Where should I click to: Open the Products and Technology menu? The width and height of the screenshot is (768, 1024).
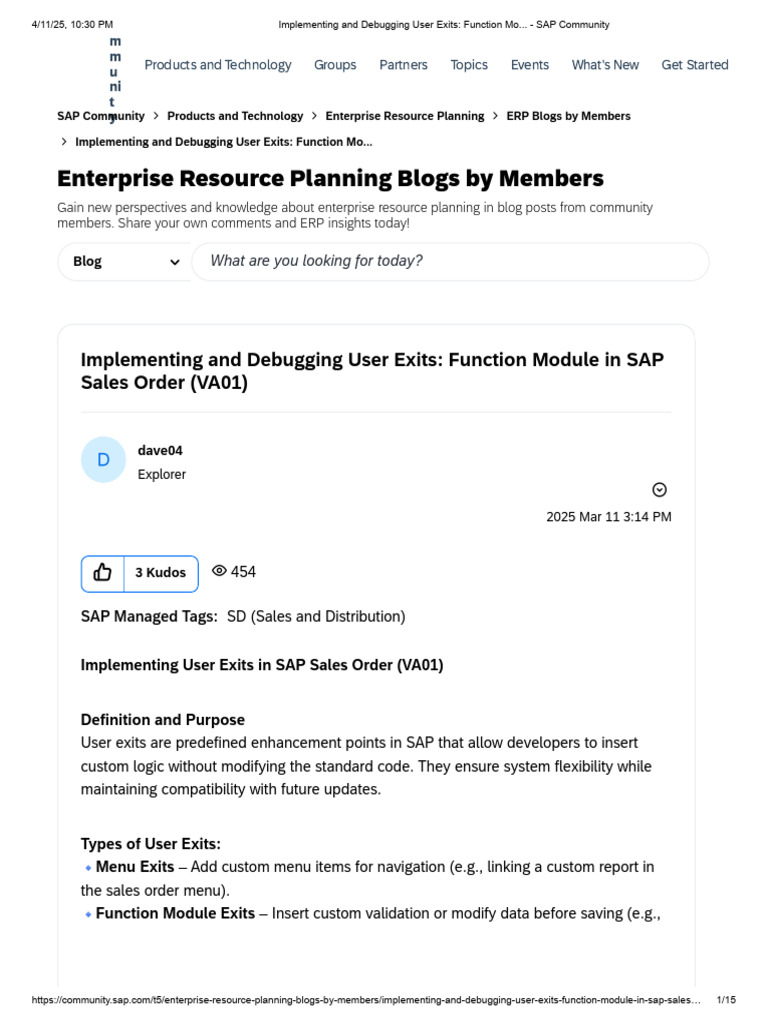click(218, 65)
